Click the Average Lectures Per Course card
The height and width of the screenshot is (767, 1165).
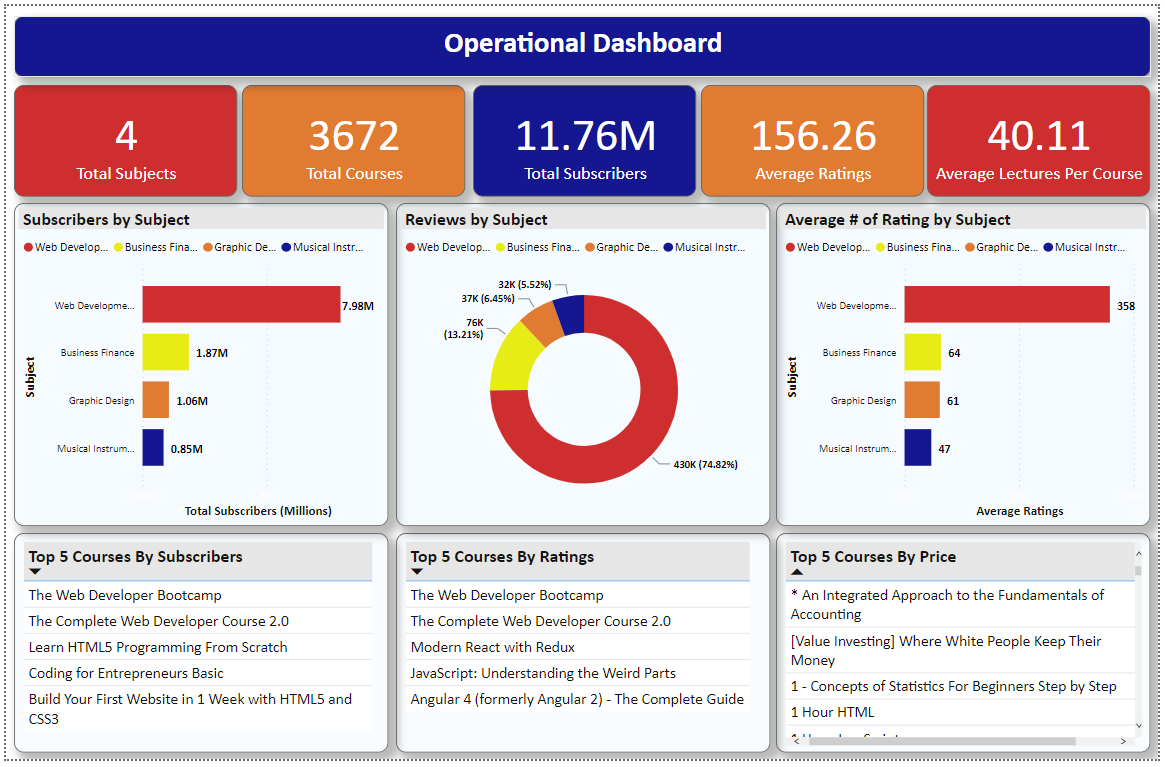1039,141
